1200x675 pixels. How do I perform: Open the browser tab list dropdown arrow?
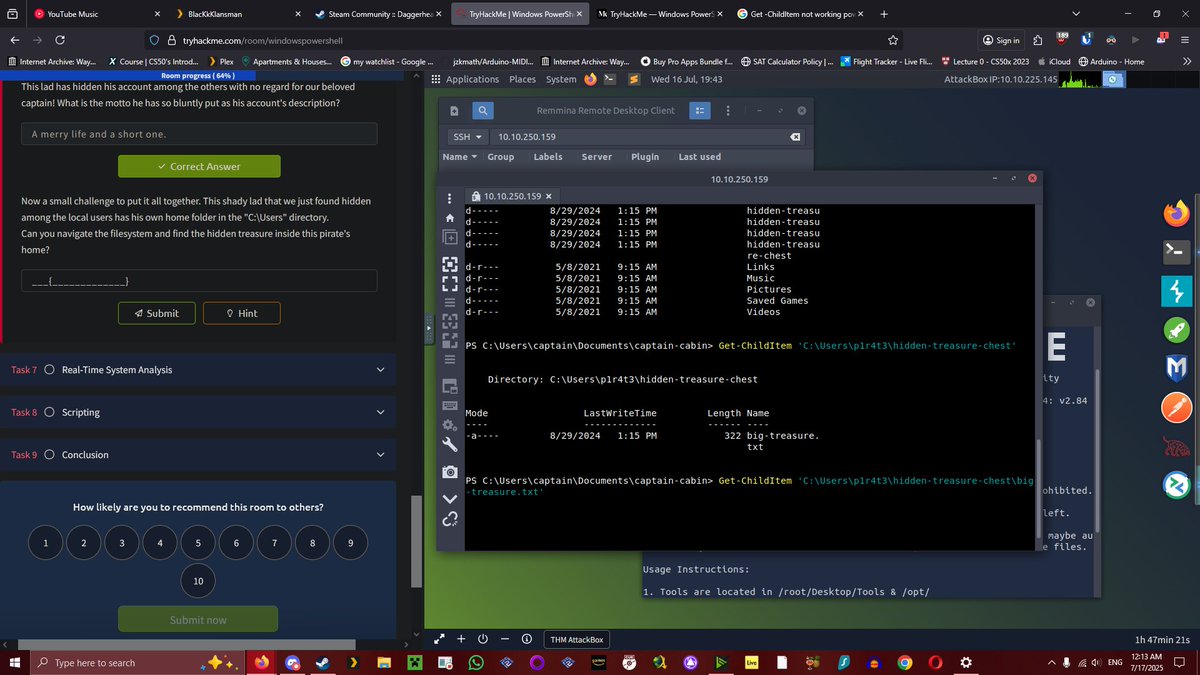[x=1075, y=14]
